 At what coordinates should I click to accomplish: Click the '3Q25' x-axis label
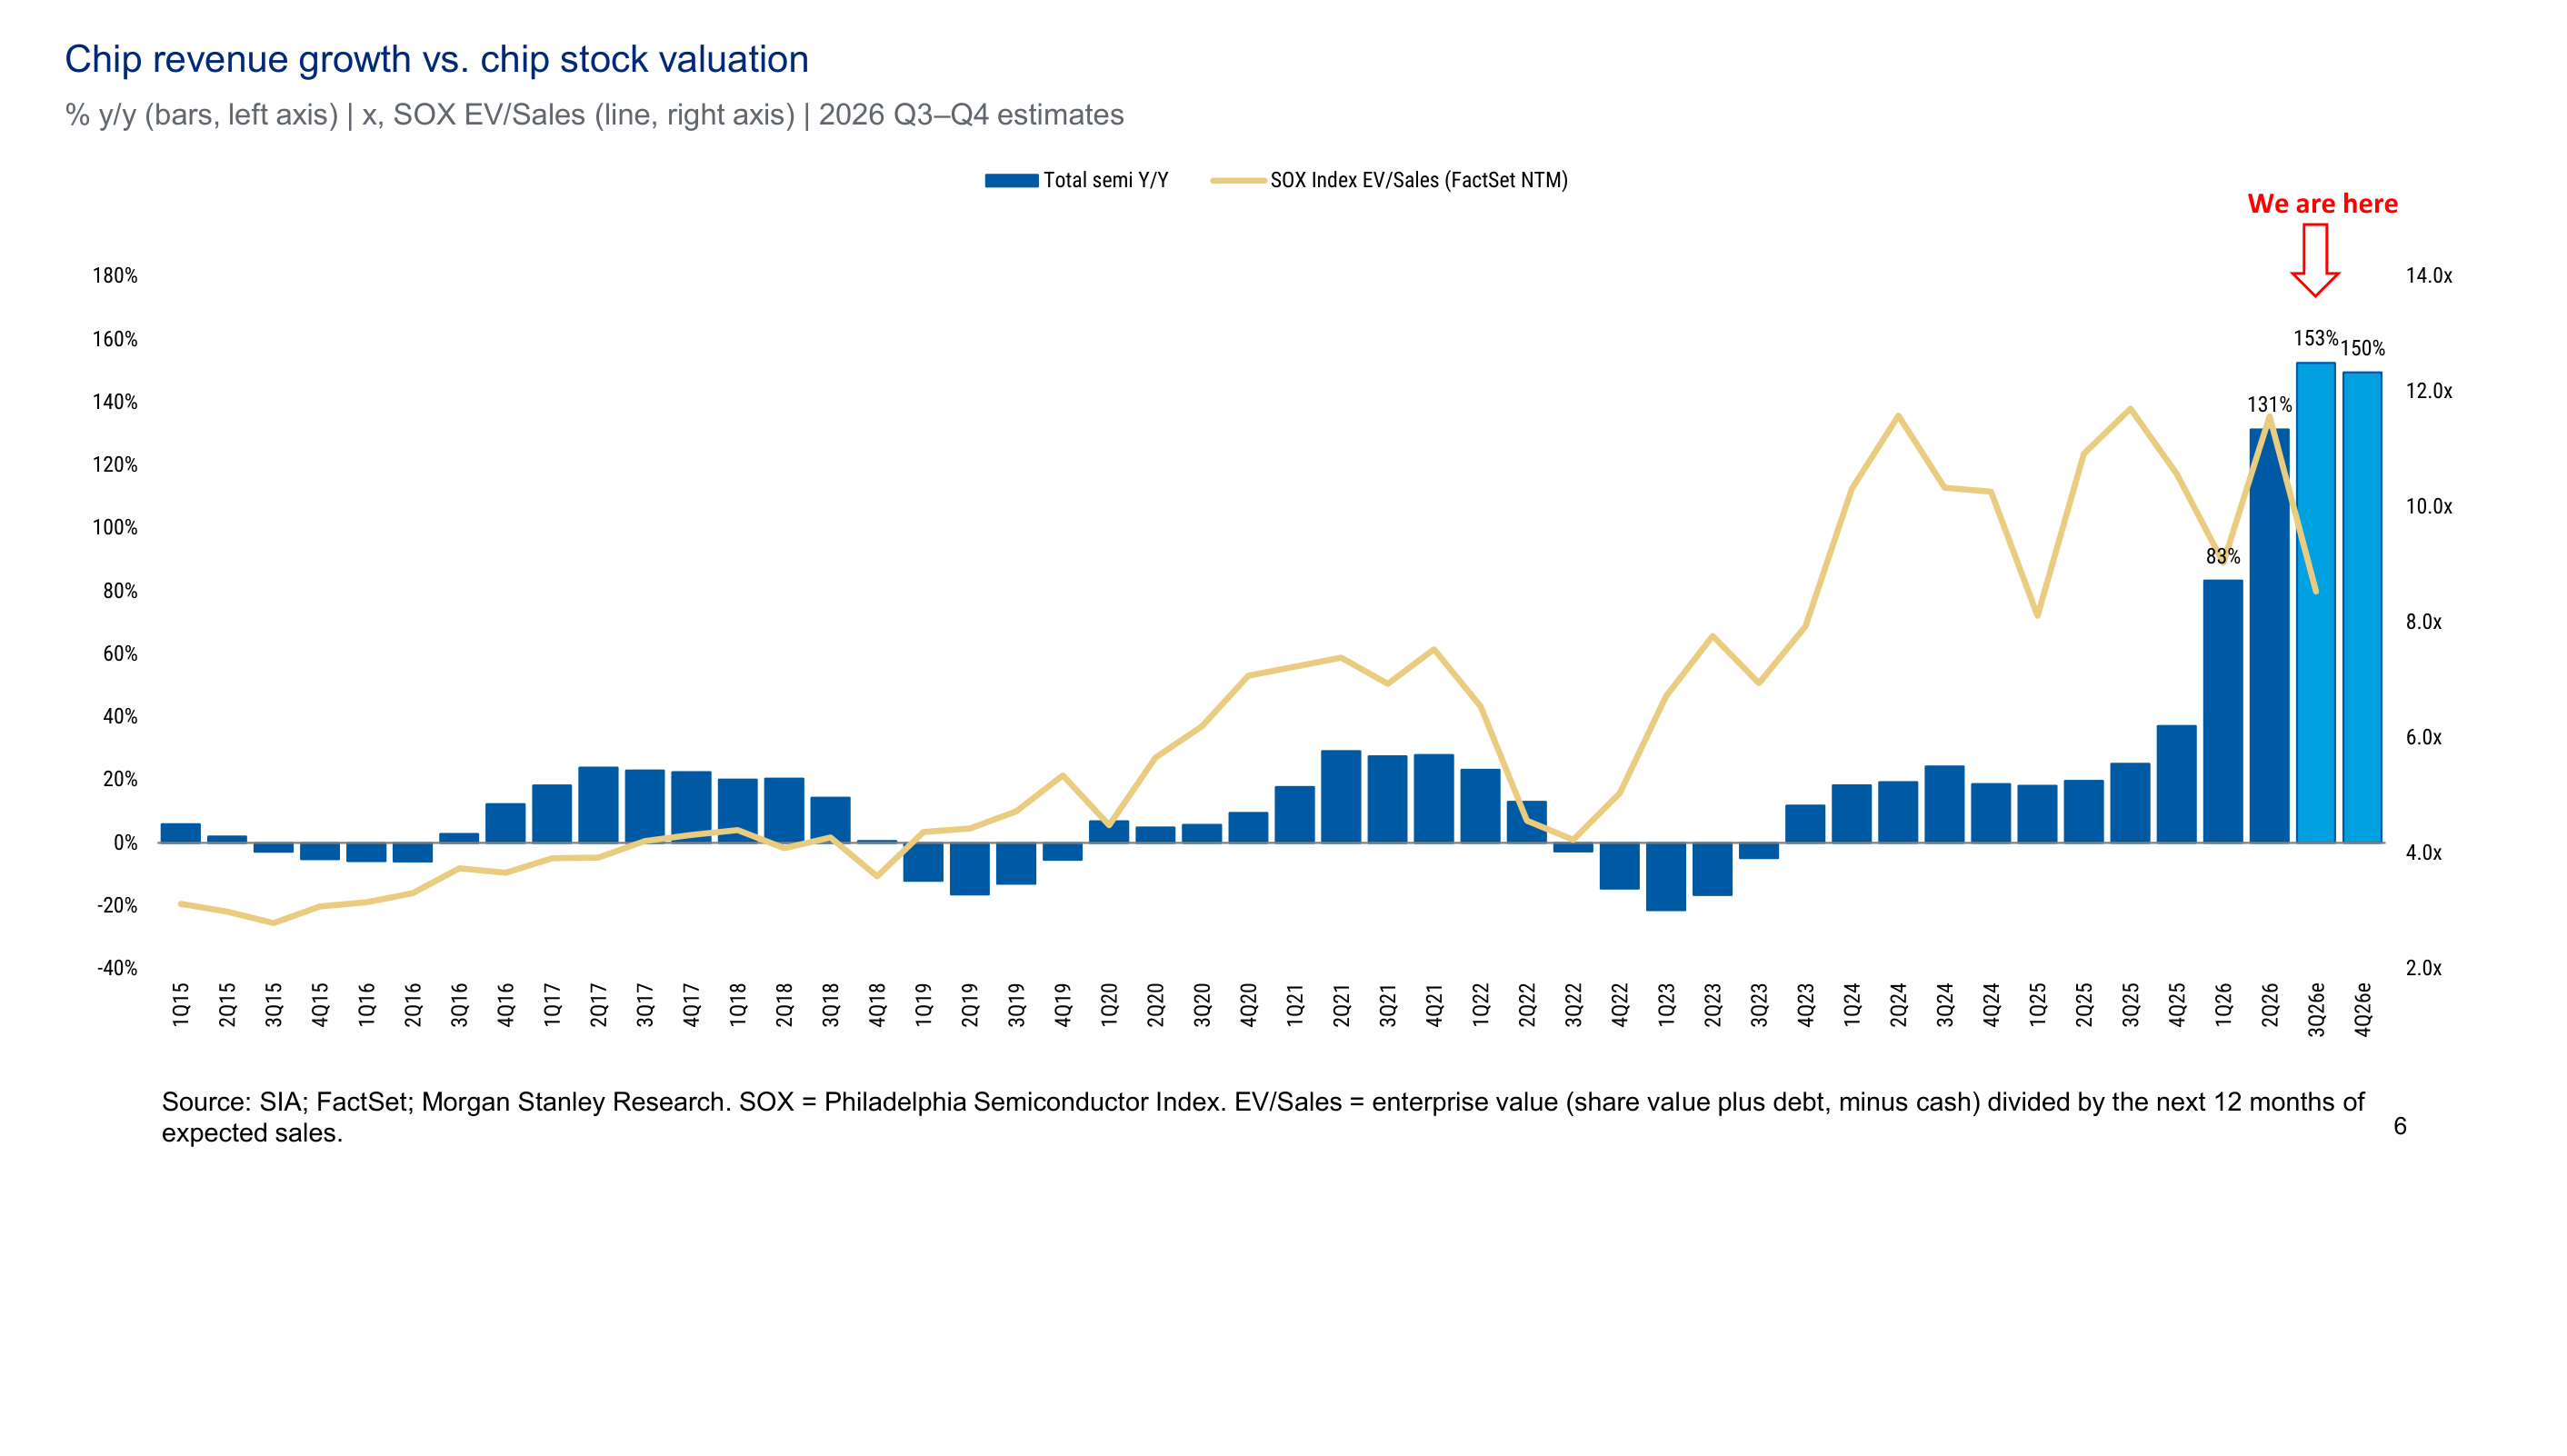[2130, 1004]
